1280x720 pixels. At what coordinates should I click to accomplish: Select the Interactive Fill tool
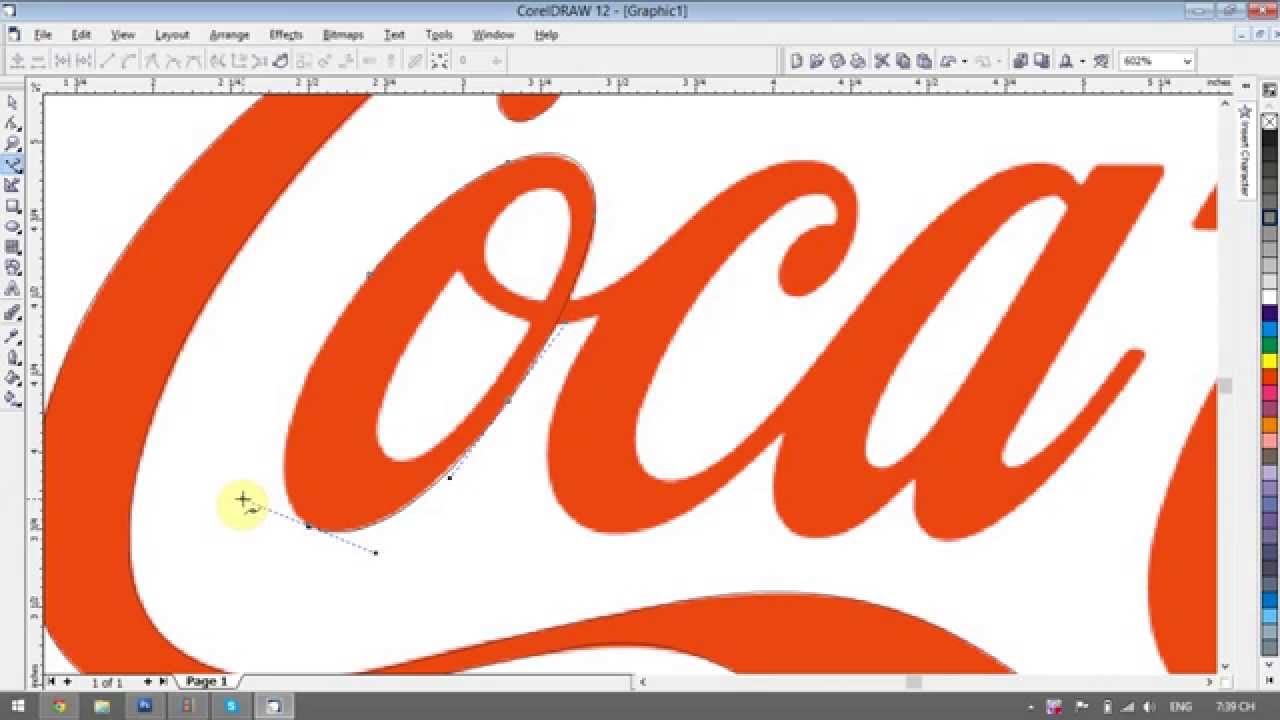[x=13, y=399]
